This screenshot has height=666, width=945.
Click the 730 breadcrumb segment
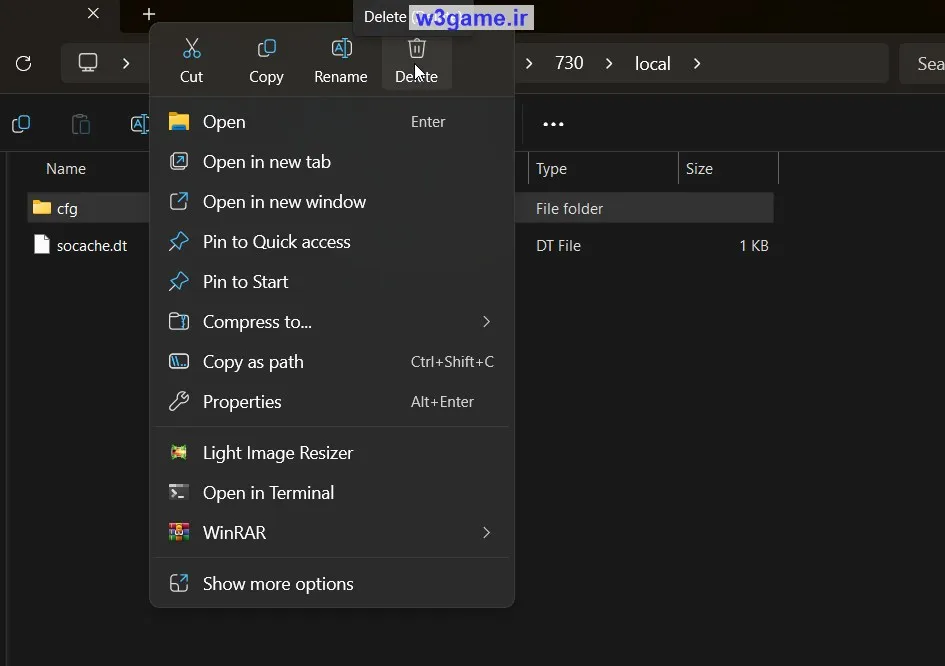(569, 63)
